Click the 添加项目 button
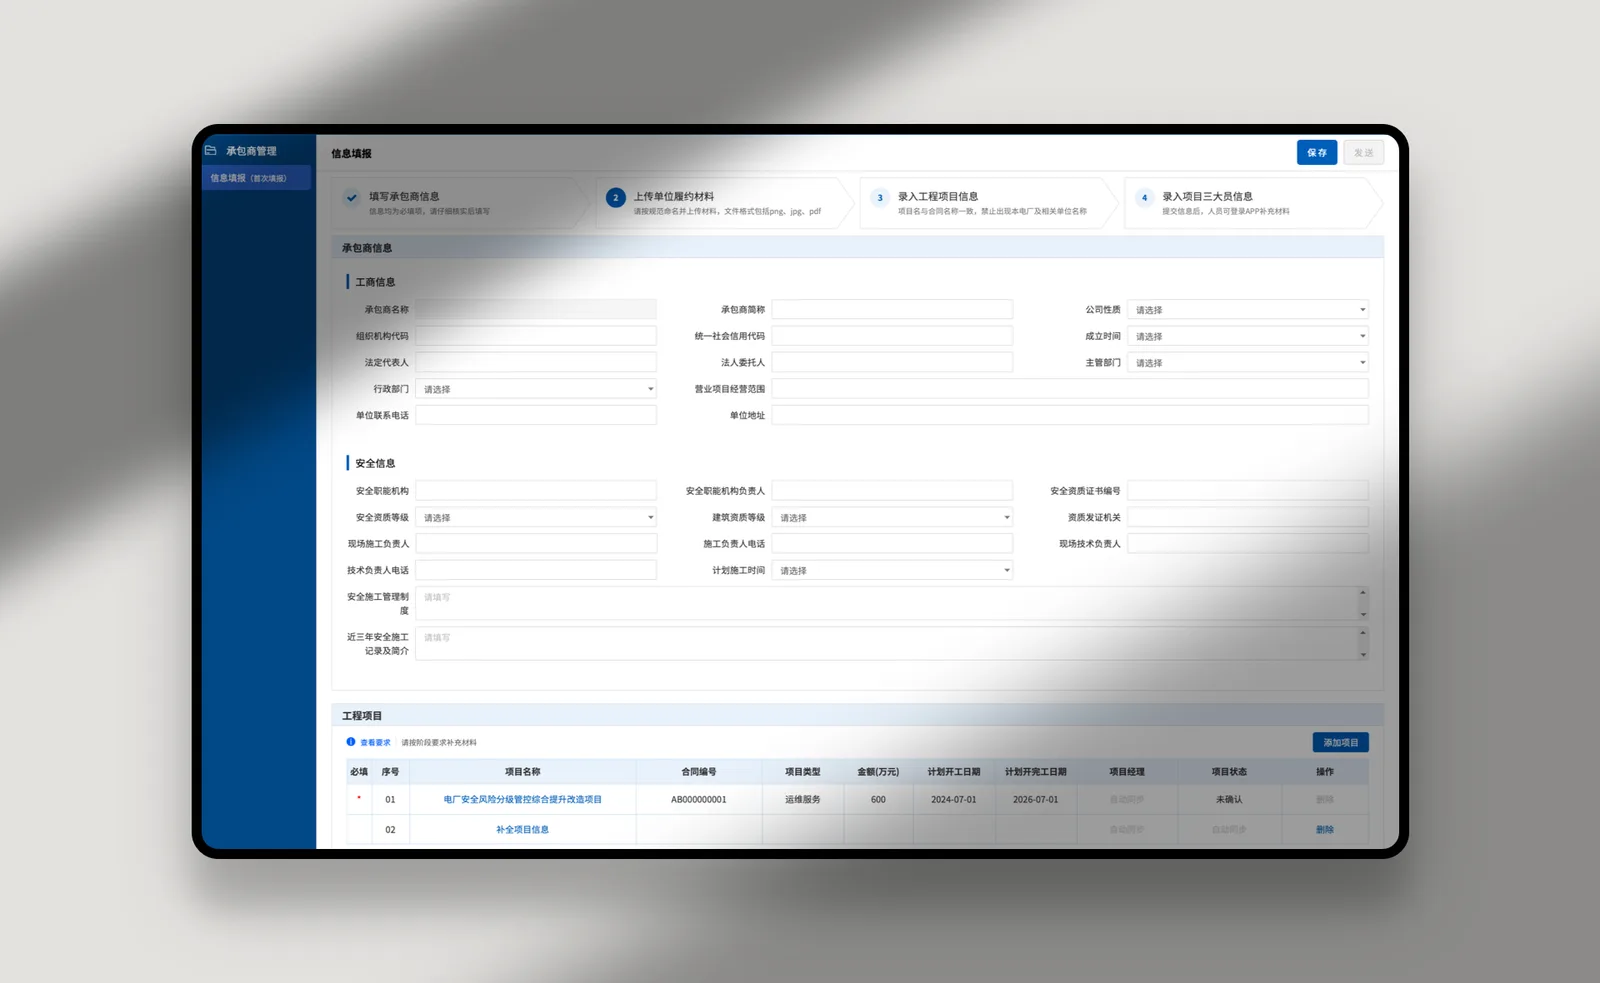The width and height of the screenshot is (1600, 983). coord(1341,742)
